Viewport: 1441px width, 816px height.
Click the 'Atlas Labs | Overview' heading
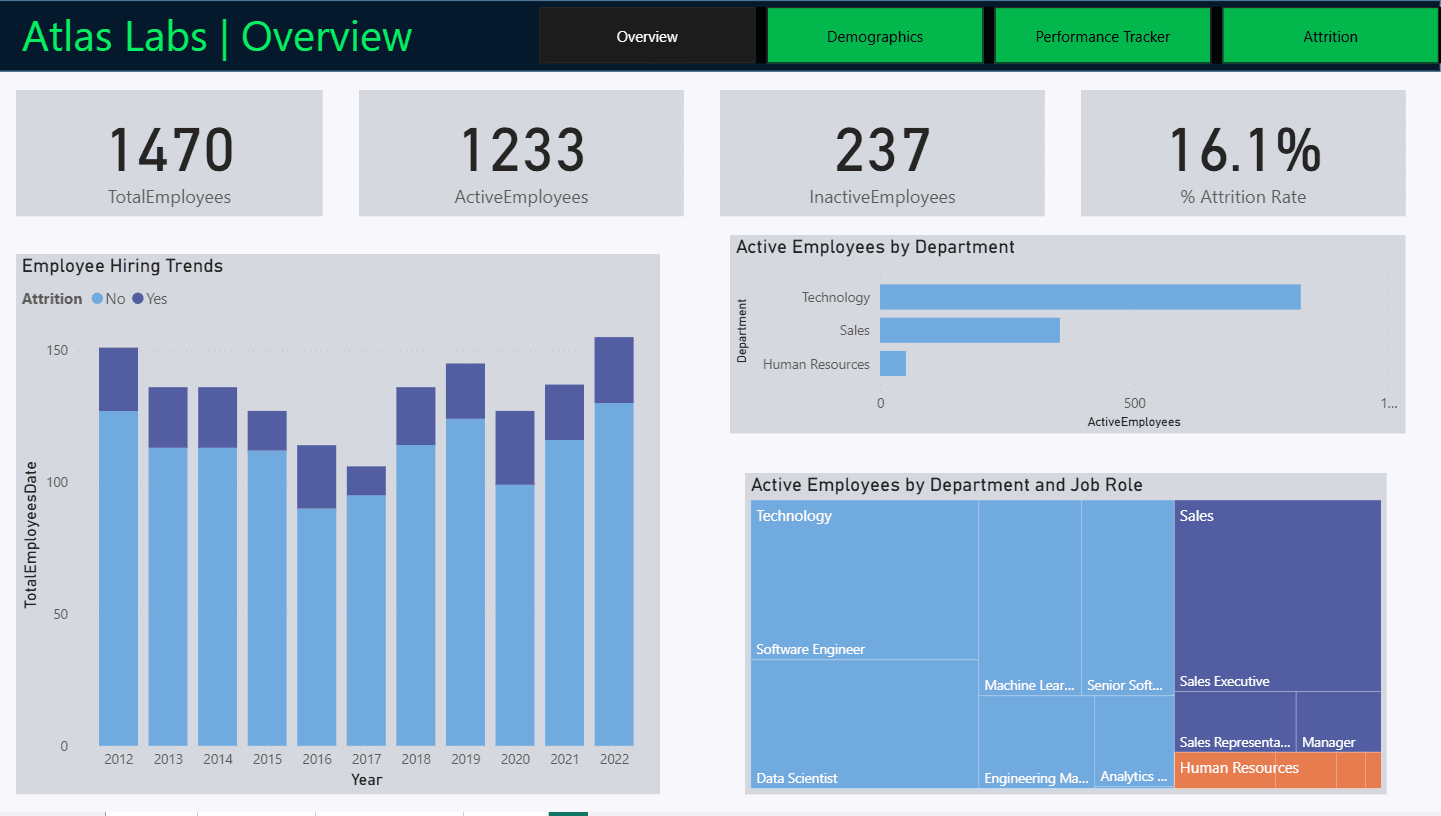[217, 36]
